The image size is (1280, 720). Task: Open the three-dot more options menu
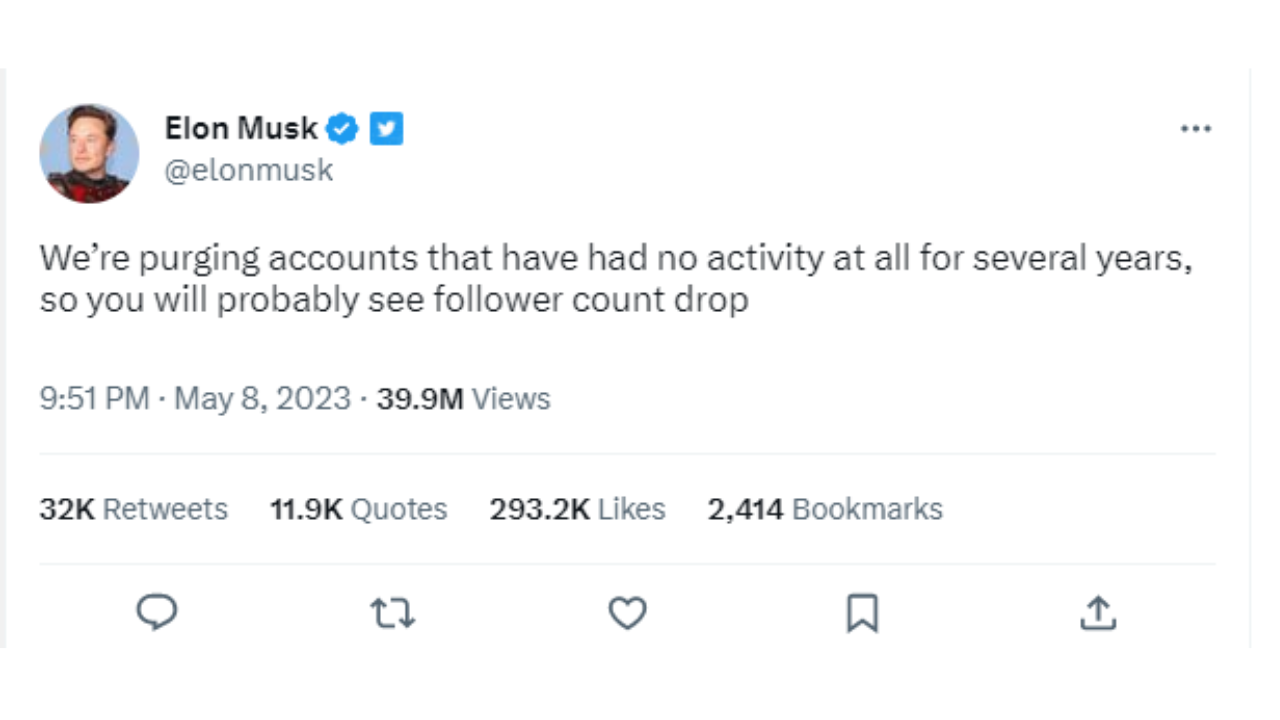[x=1195, y=129]
